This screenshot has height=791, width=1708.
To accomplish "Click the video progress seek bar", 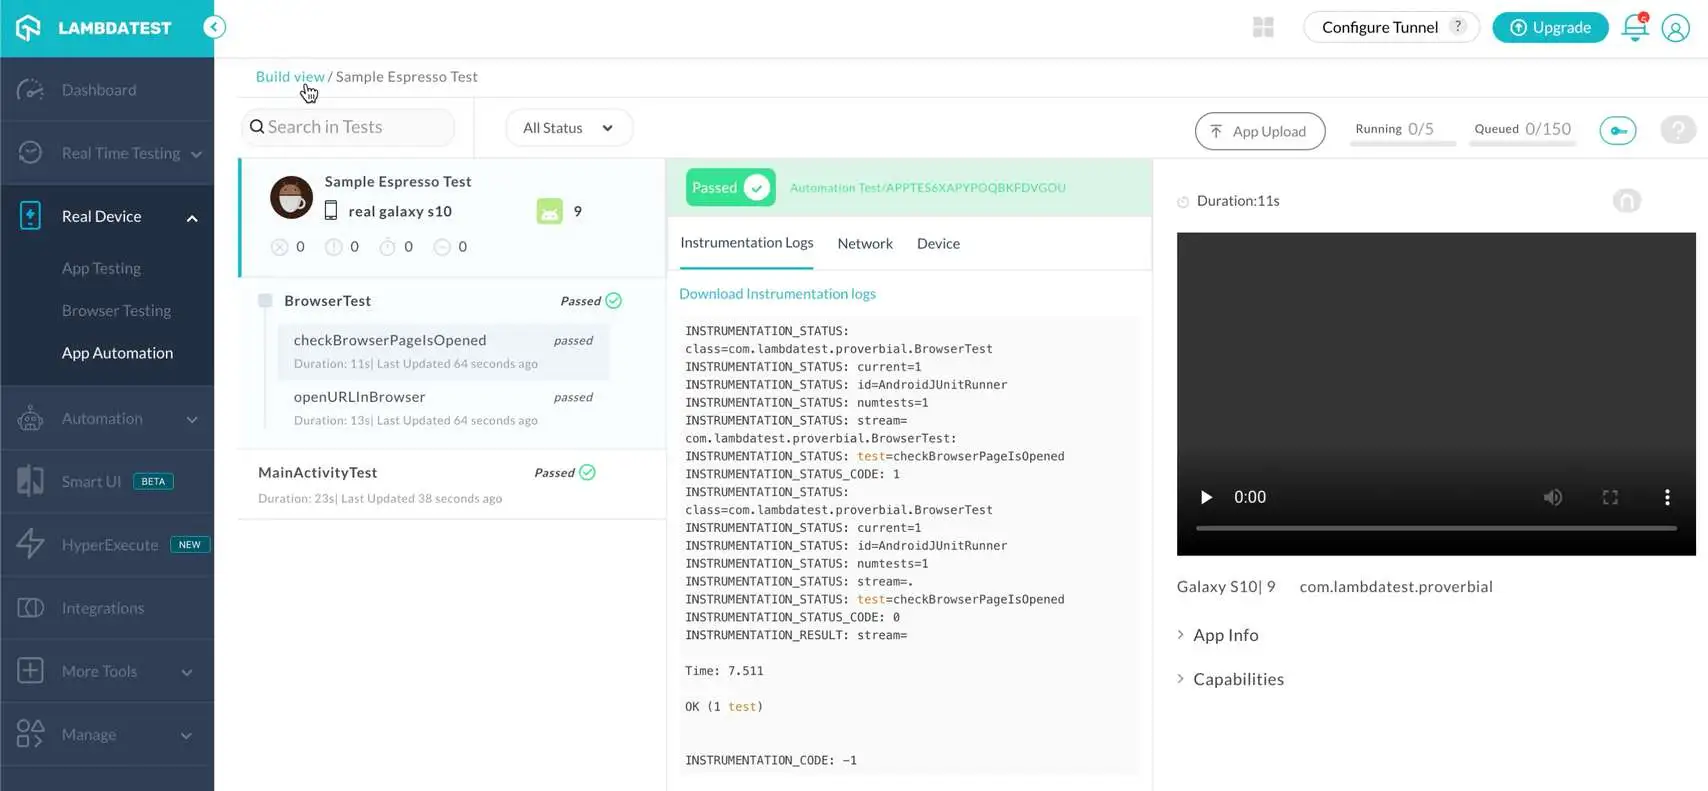I will point(1435,528).
